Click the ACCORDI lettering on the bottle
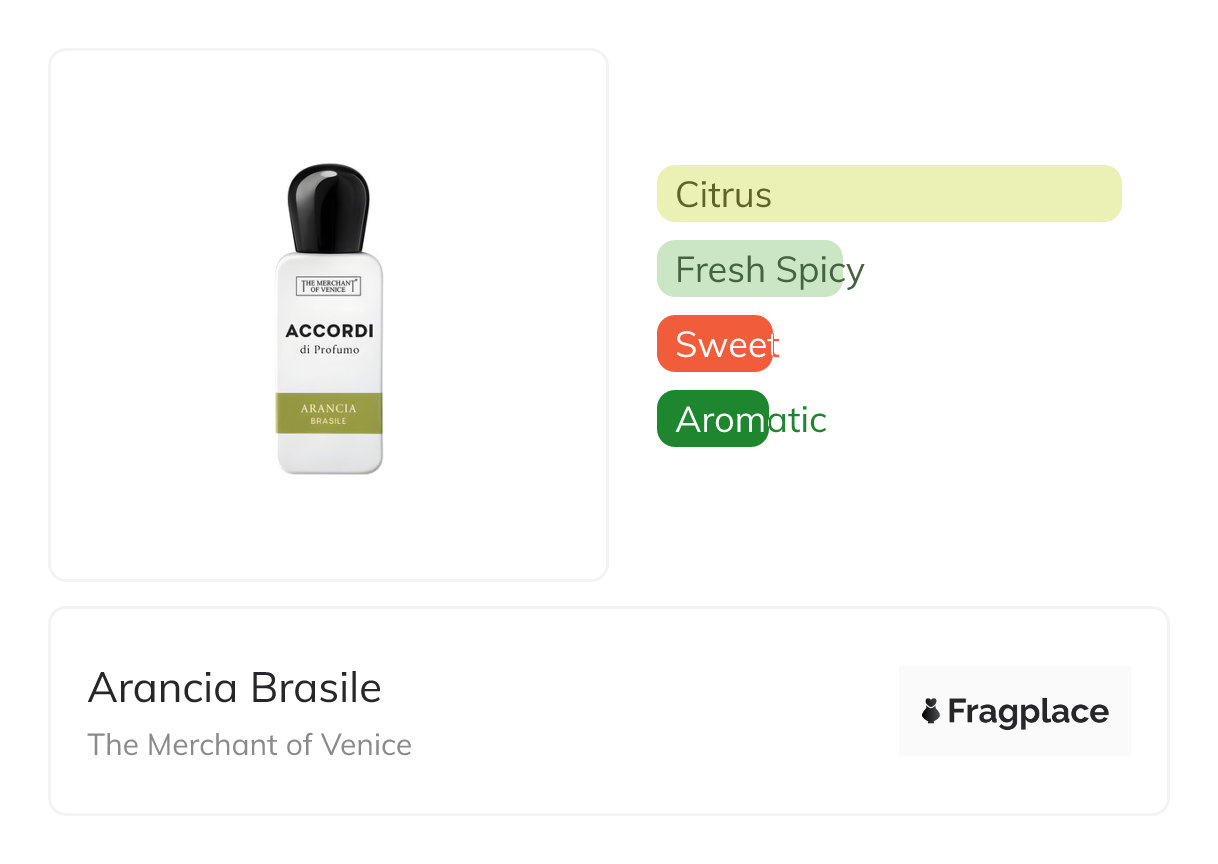Screen dimensions: 1218x864 329,331
